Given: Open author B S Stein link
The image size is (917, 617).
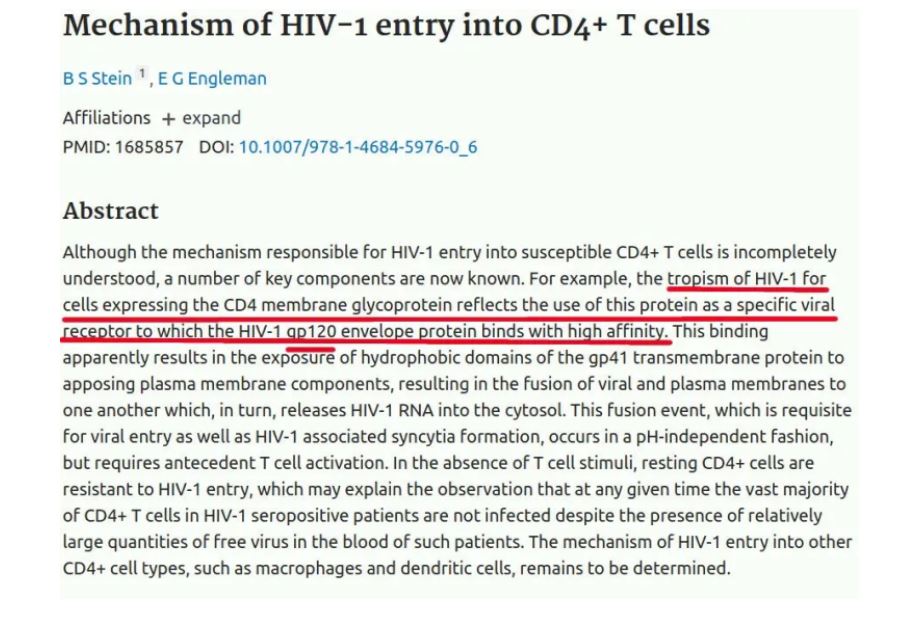Looking at the screenshot, I should pos(97,78).
